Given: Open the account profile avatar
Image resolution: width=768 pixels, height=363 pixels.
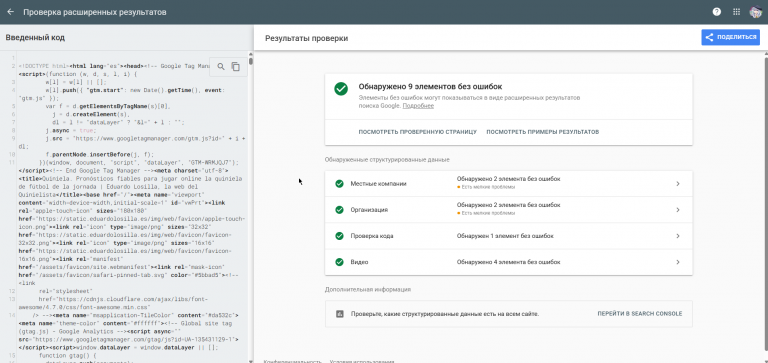Looking at the screenshot, I should tap(756, 12).
